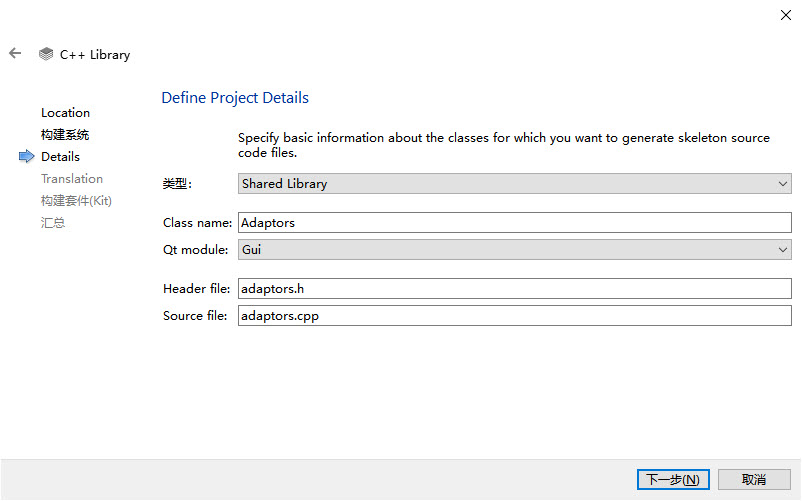
Task: Select the Translation step in sidebar
Action: tap(72, 178)
